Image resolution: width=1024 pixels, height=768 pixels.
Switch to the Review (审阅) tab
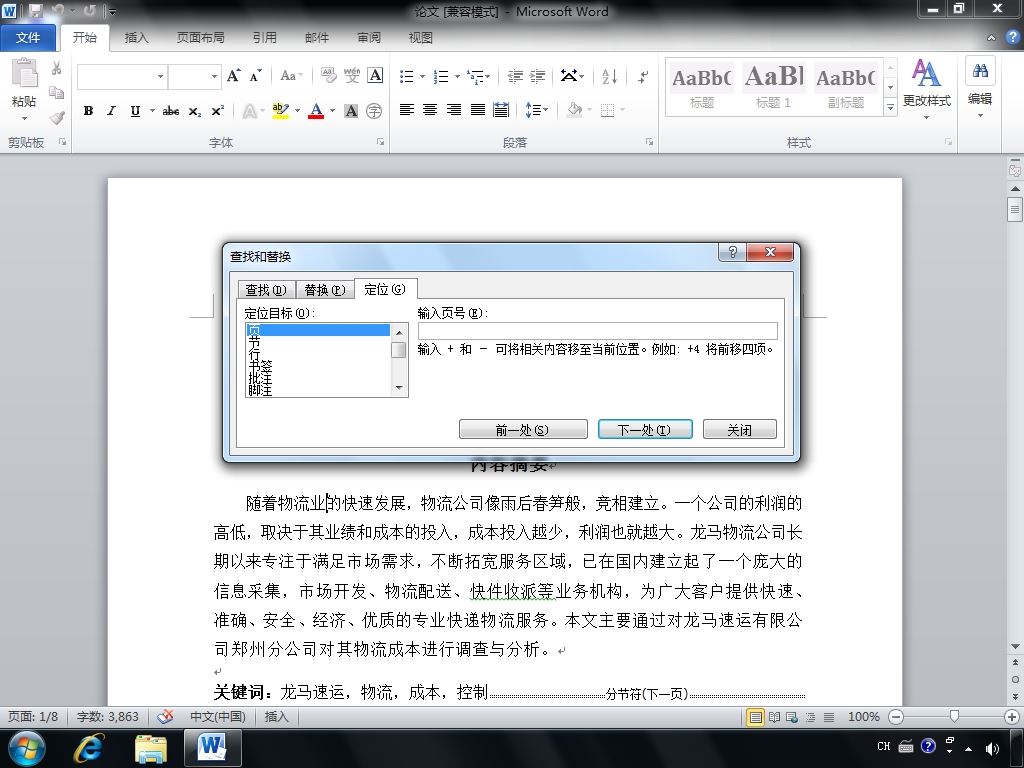369,38
